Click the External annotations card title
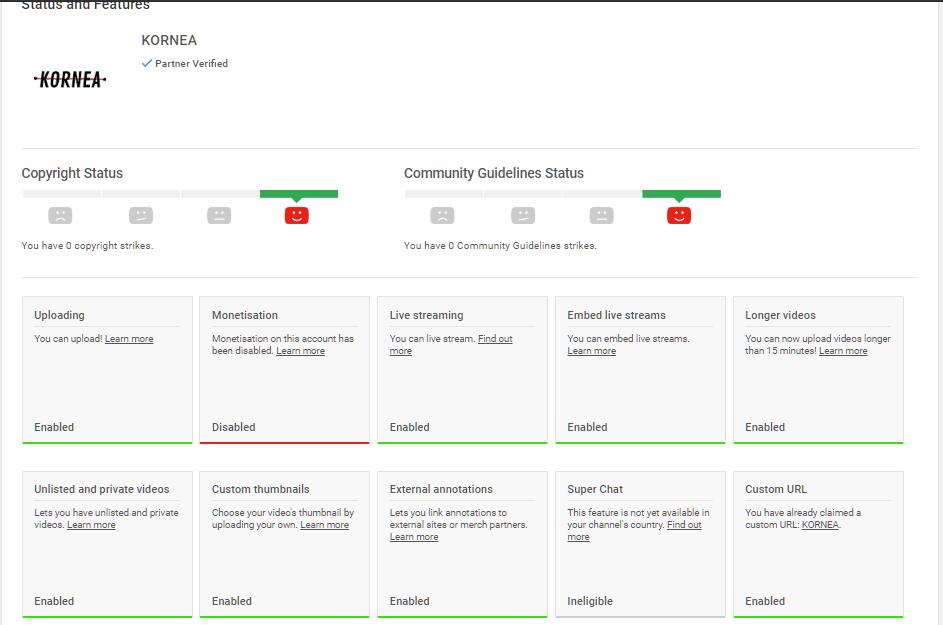Viewport: 943px width, 625px height. 441,489
